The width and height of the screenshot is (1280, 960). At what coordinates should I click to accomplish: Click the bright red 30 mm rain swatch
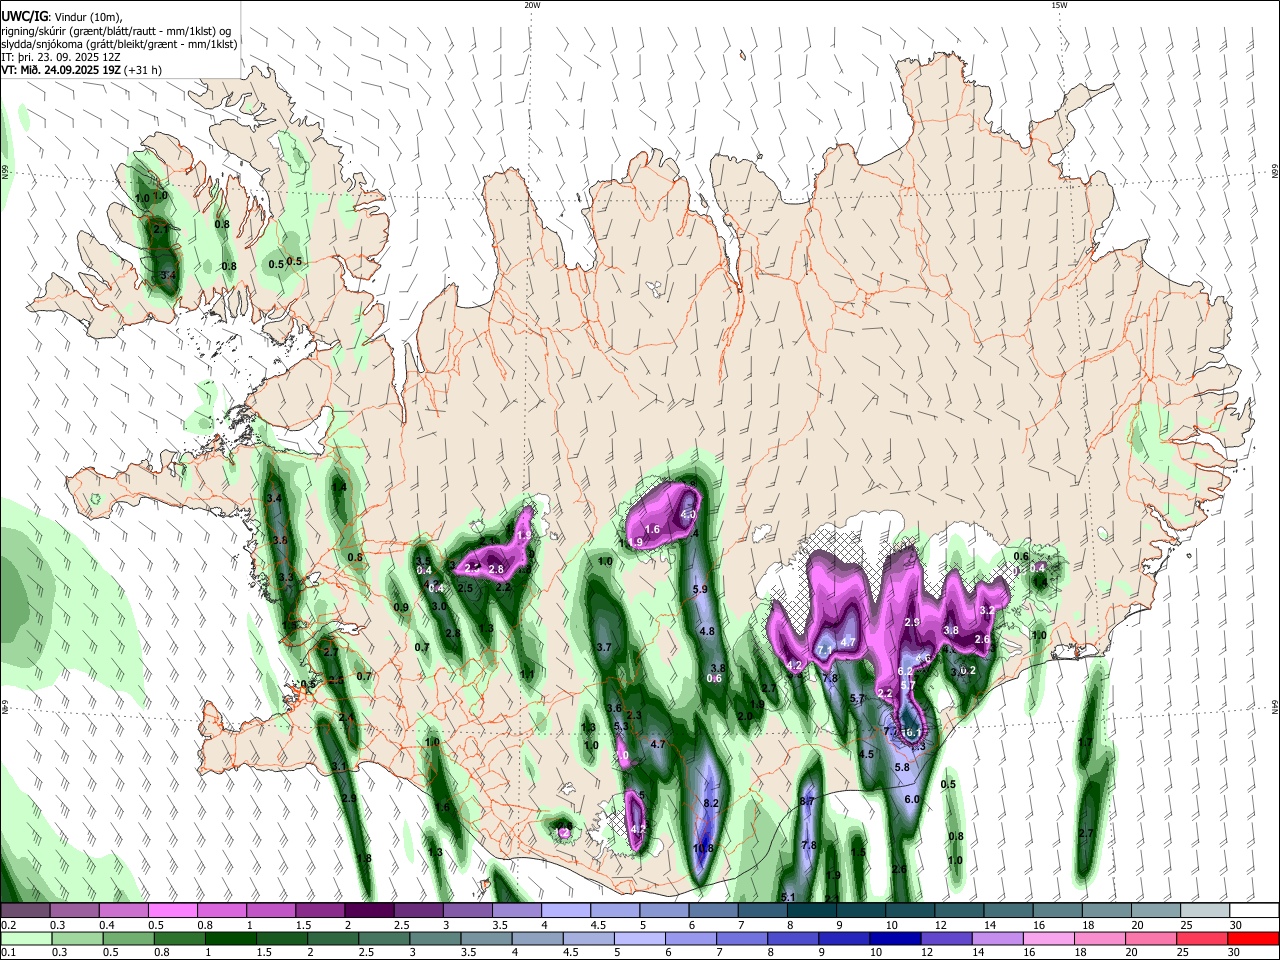(1254, 938)
